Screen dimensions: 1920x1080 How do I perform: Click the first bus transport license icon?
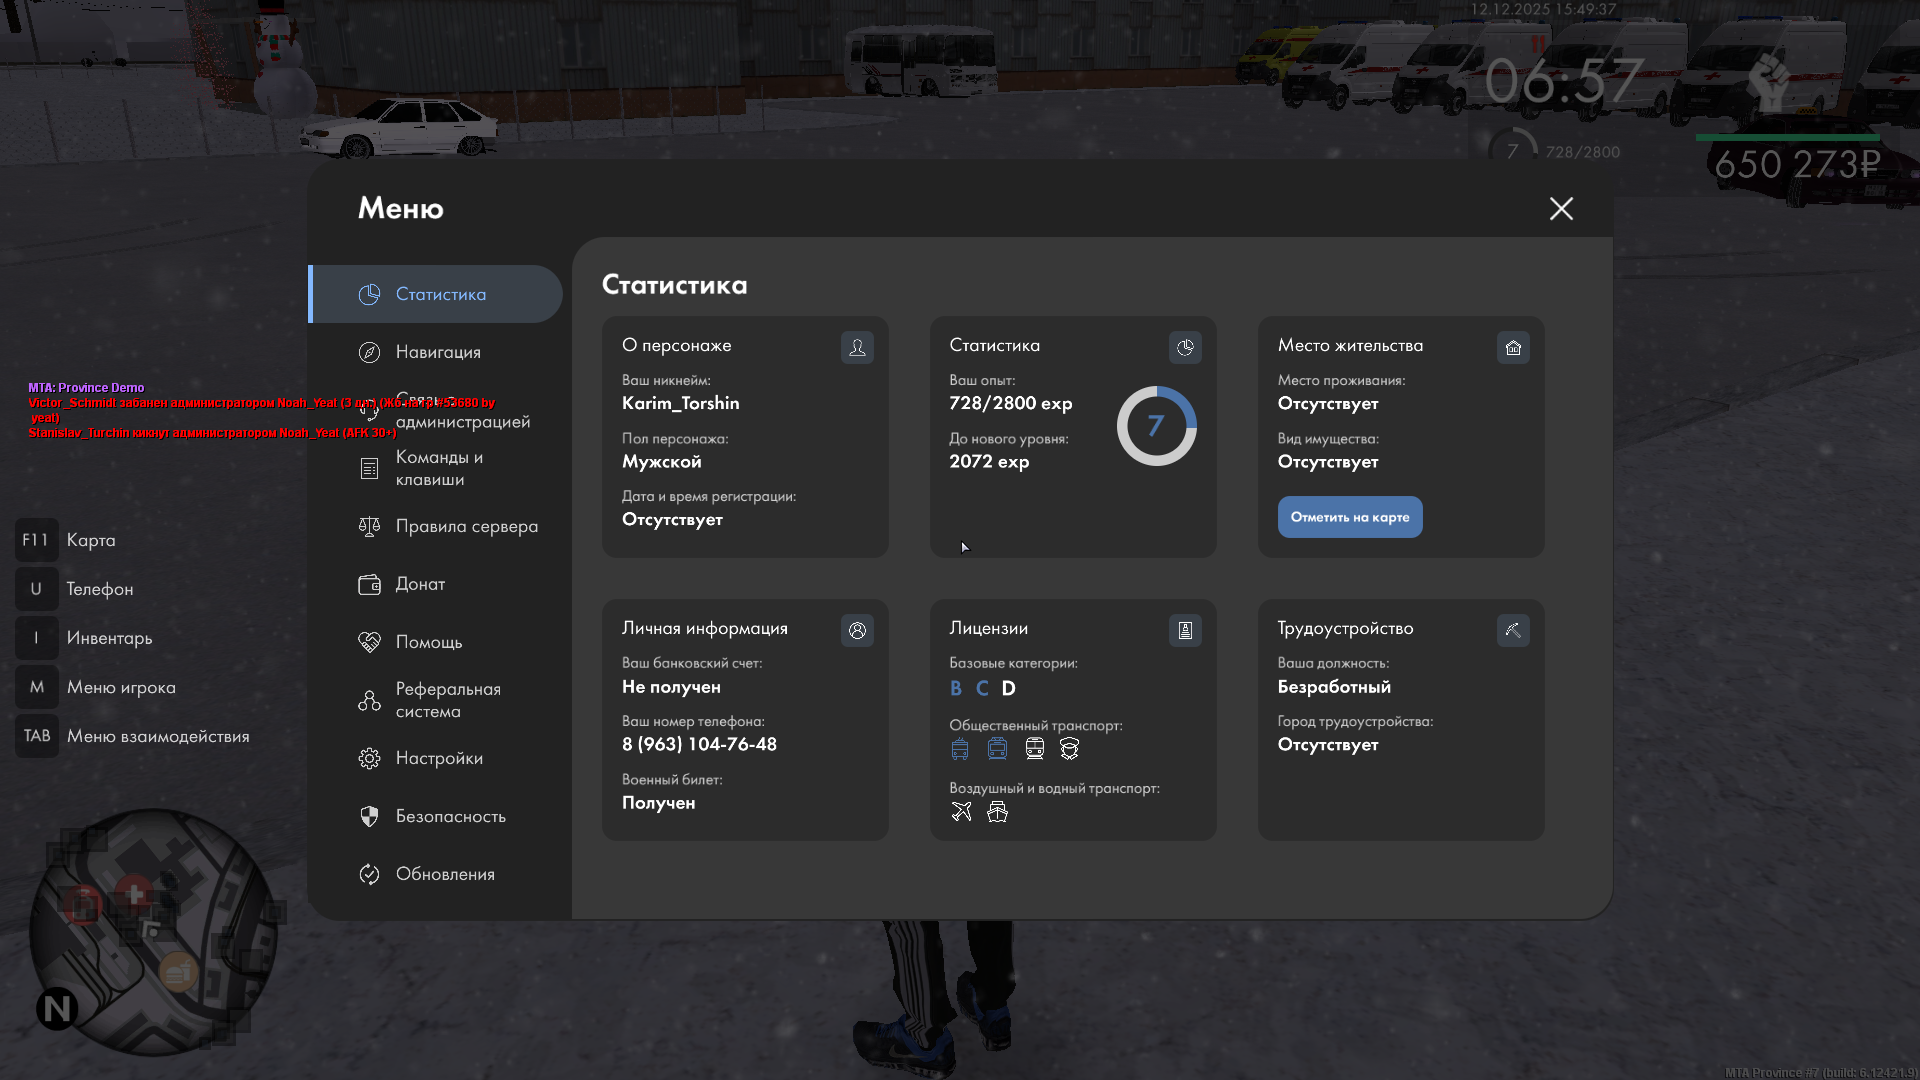[960, 749]
